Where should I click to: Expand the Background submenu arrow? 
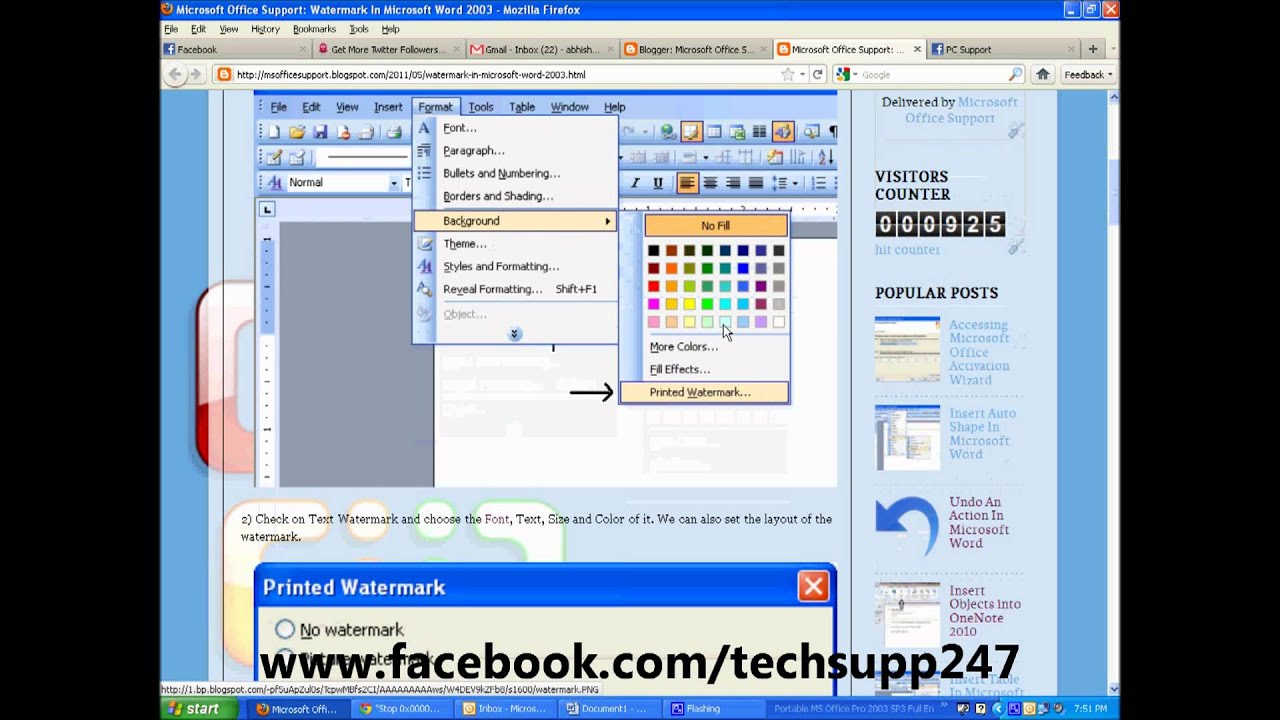click(x=607, y=221)
